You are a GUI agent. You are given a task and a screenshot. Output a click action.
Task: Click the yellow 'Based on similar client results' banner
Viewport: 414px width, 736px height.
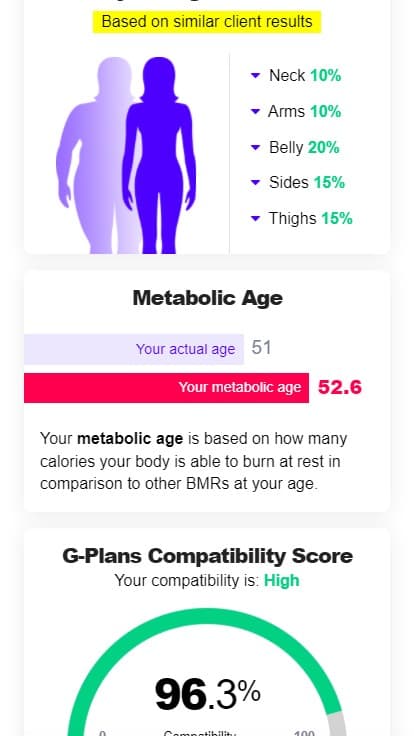tap(207, 22)
